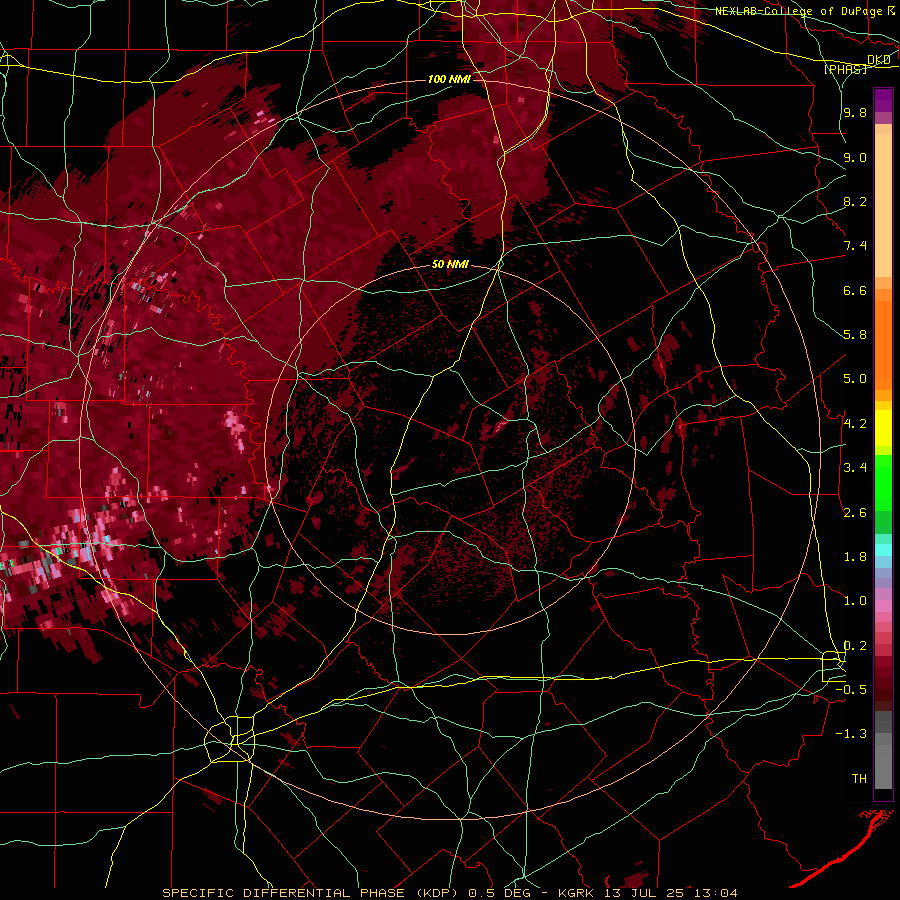The width and height of the screenshot is (900, 900).
Task: Click the 6.6 scale value
Action: click(855, 290)
